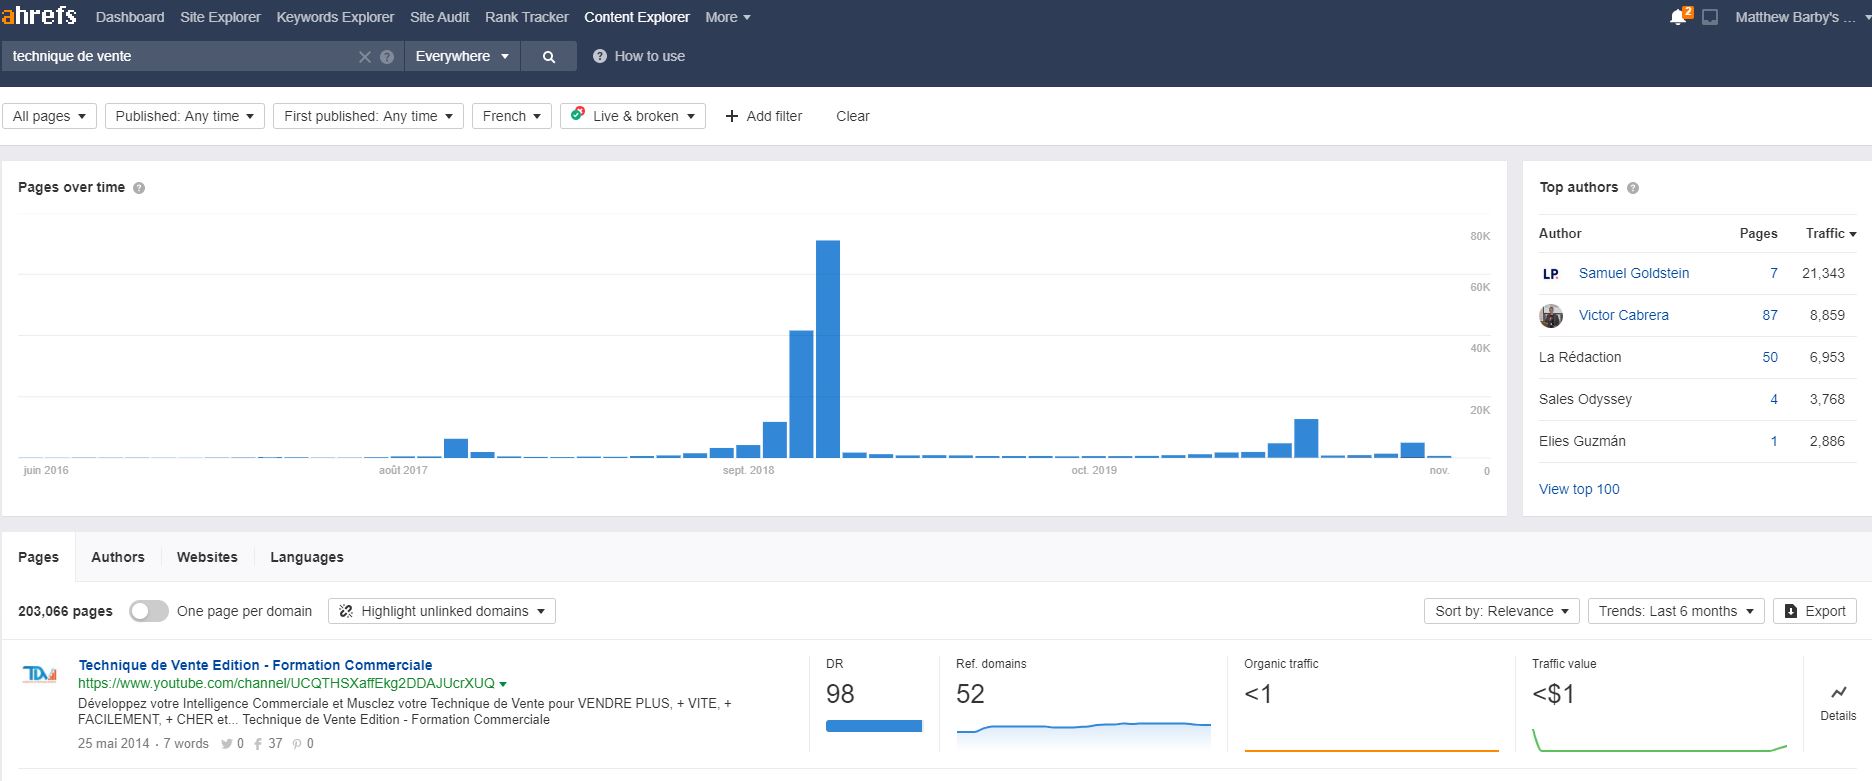This screenshot has height=781, width=1872.
Task: Go to Content Explorer
Action: (x=637, y=17)
